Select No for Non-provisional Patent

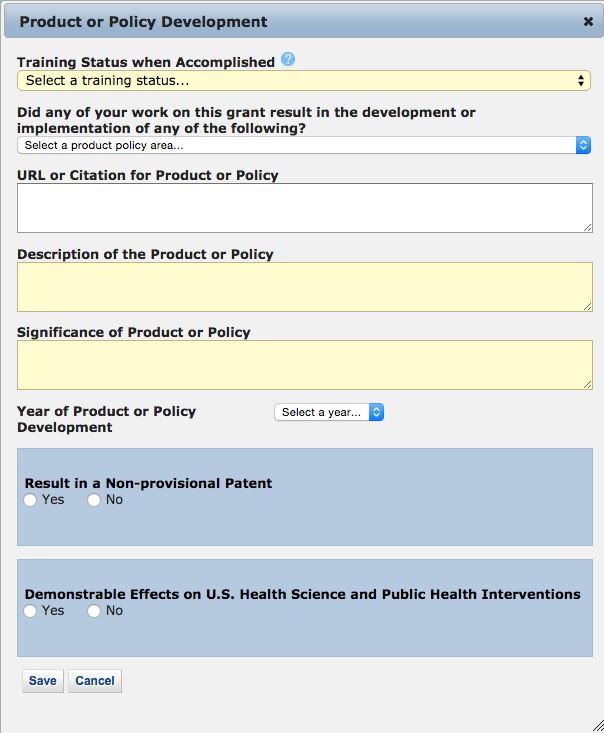94,500
